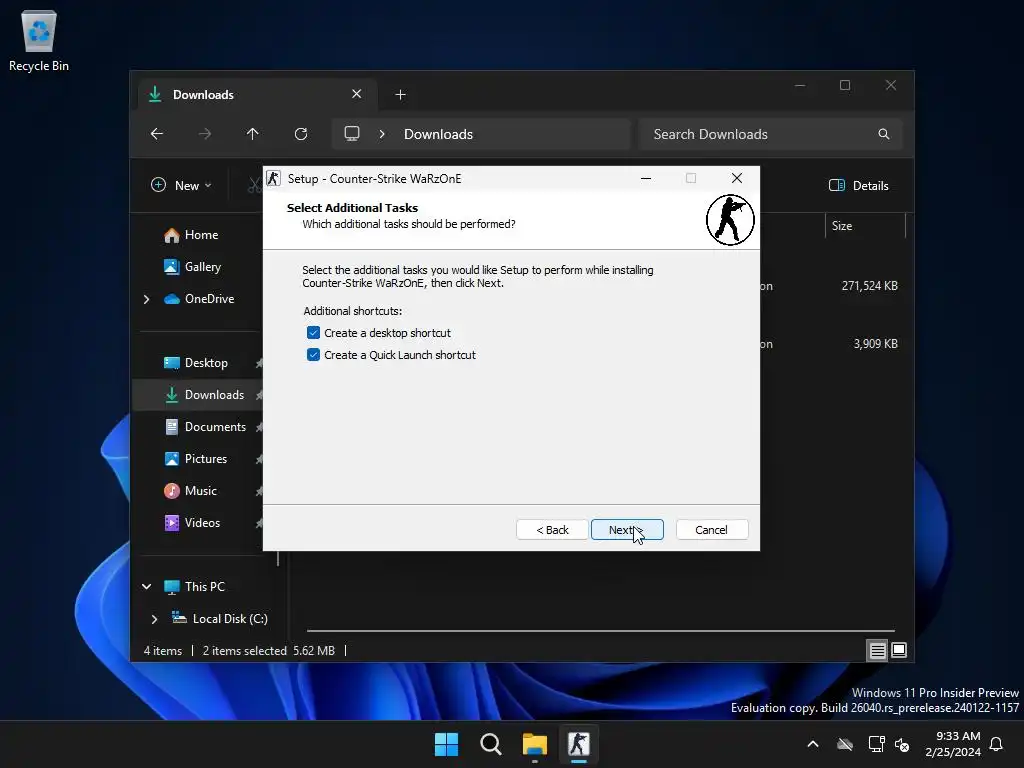Click the Counter-Strike logo in the setup header
The image size is (1024, 768).
click(x=730, y=220)
